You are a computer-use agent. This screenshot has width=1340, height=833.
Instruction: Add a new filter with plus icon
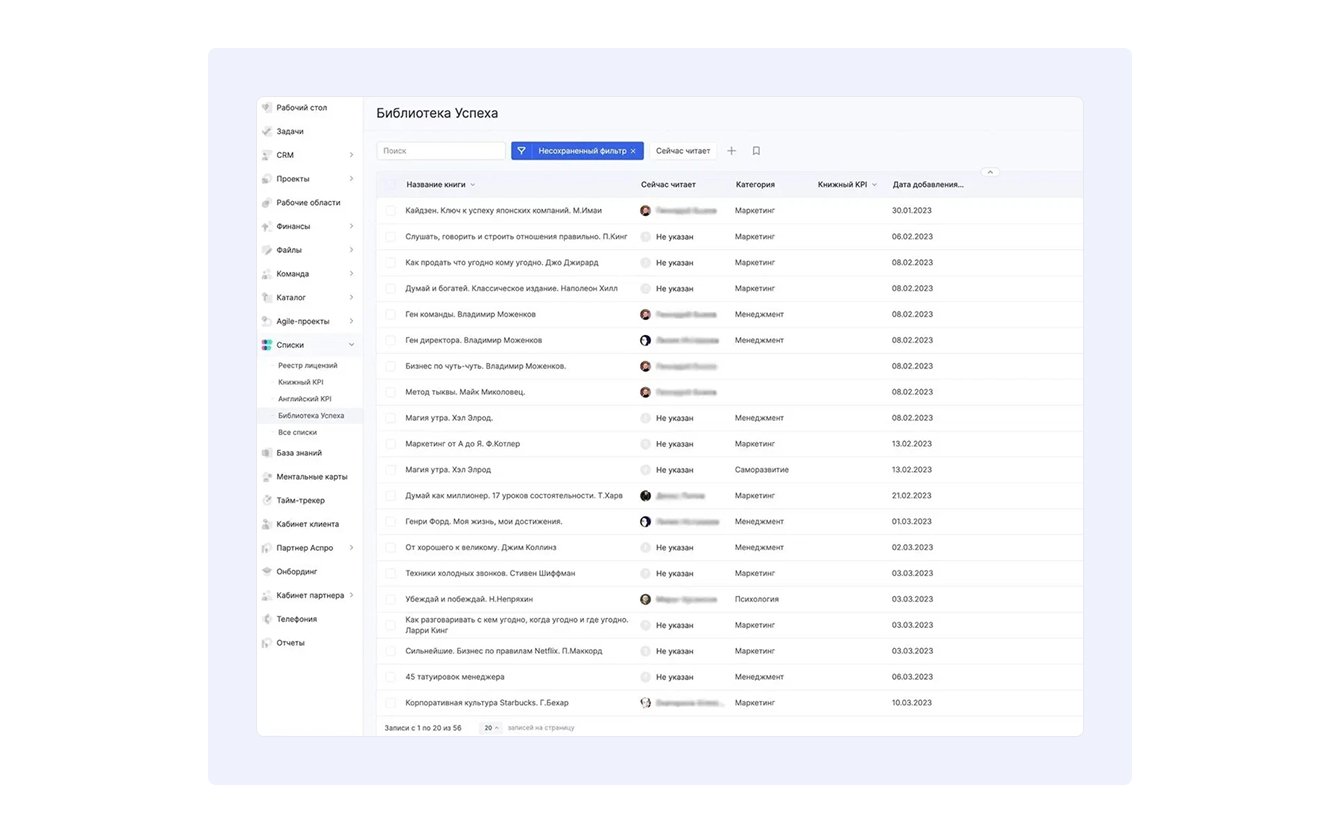coord(731,151)
